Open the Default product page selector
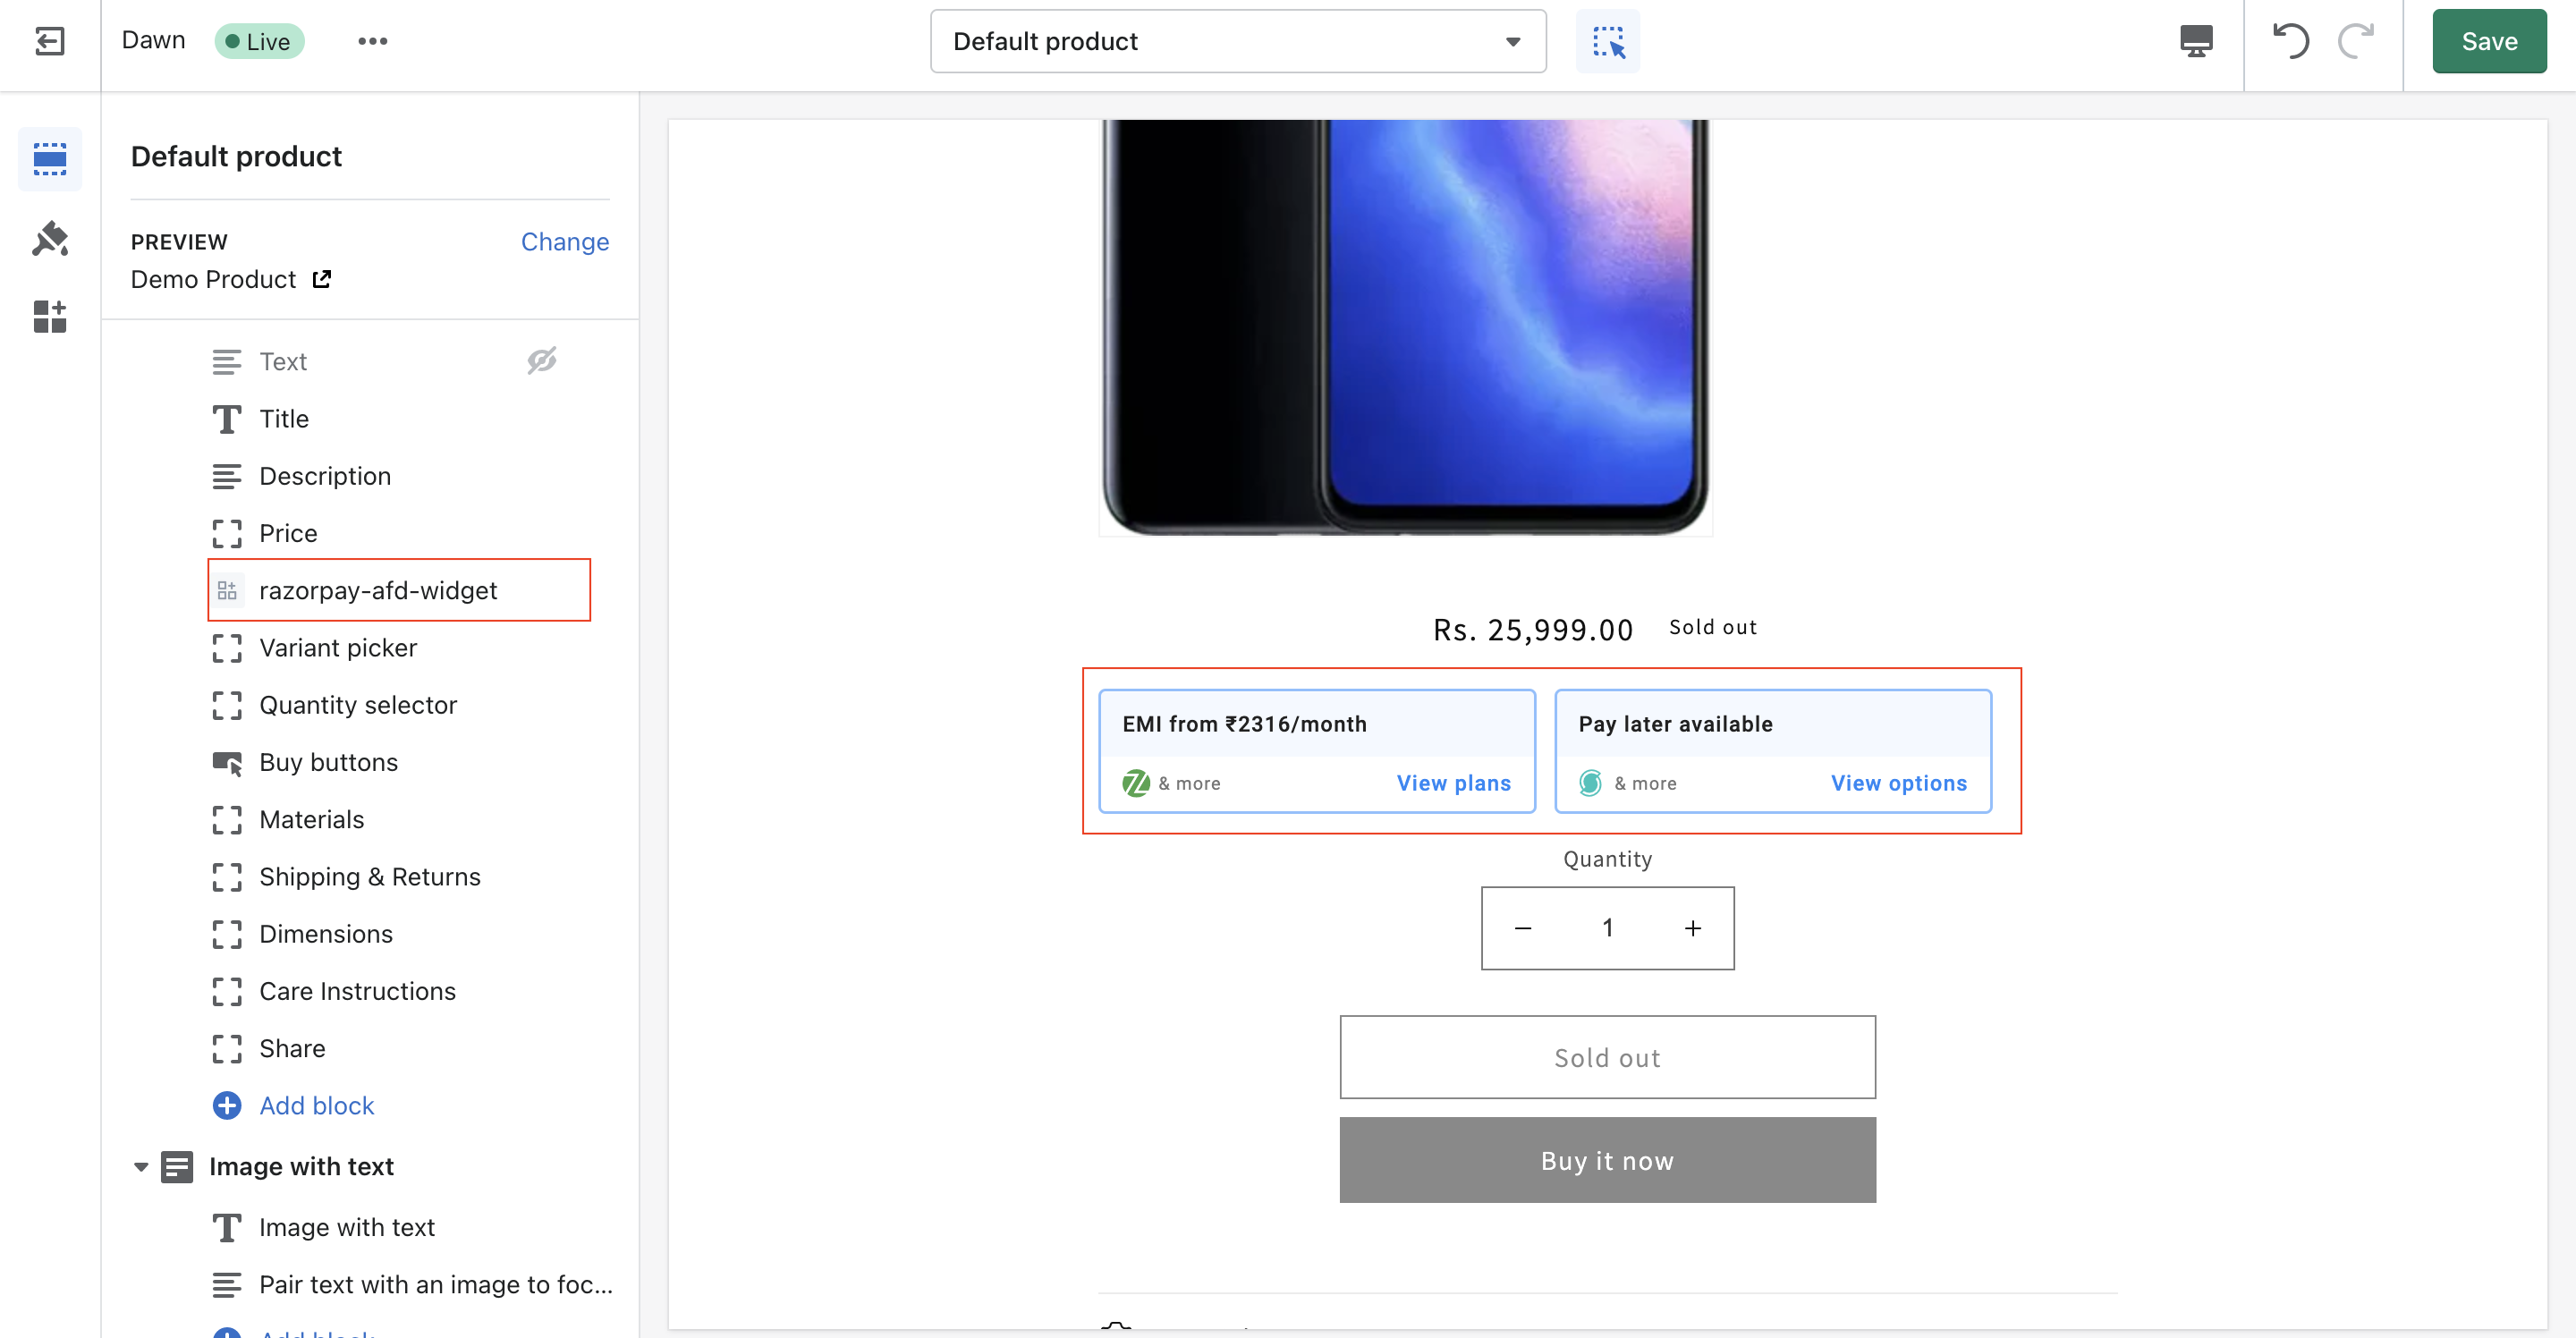The height and width of the screenshot is (1338, 2576). pos(1237,41)
